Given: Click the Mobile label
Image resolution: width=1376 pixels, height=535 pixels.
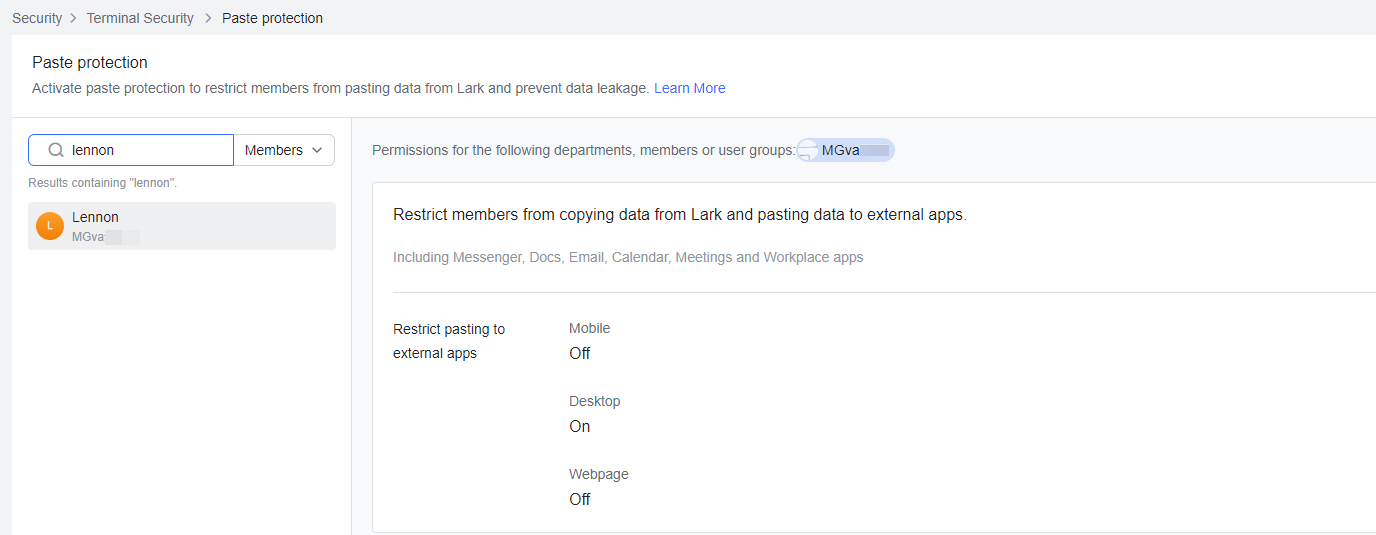Looking at the screenshot, I should click(x=589, y=328).
